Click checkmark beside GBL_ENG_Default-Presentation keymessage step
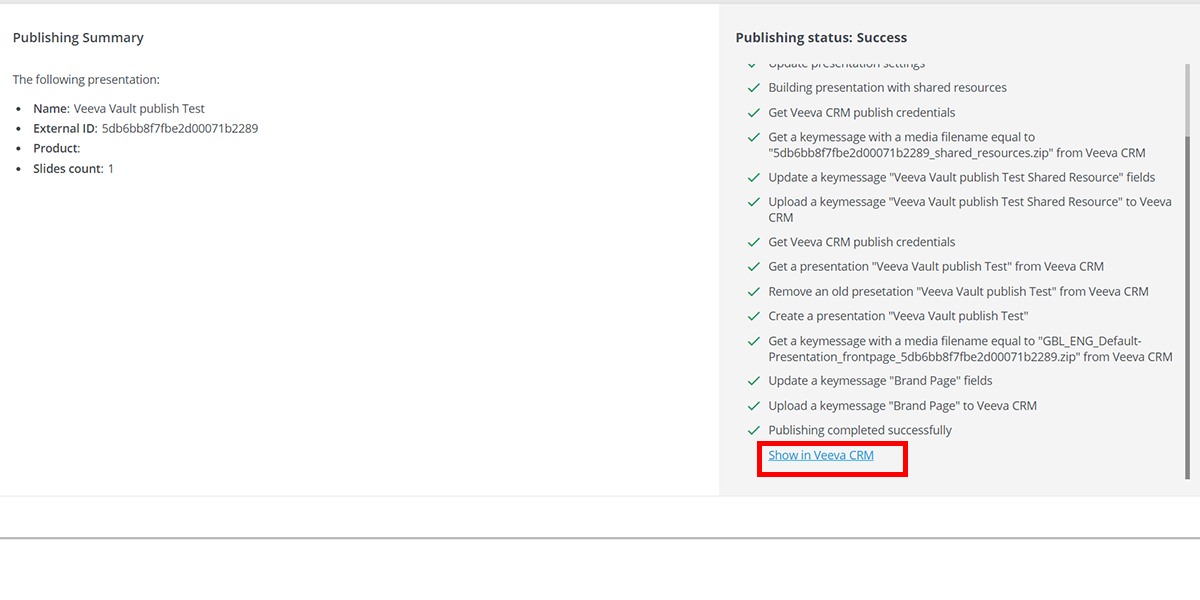Viewport: 1200px width, 600px height. click(754, 342)
